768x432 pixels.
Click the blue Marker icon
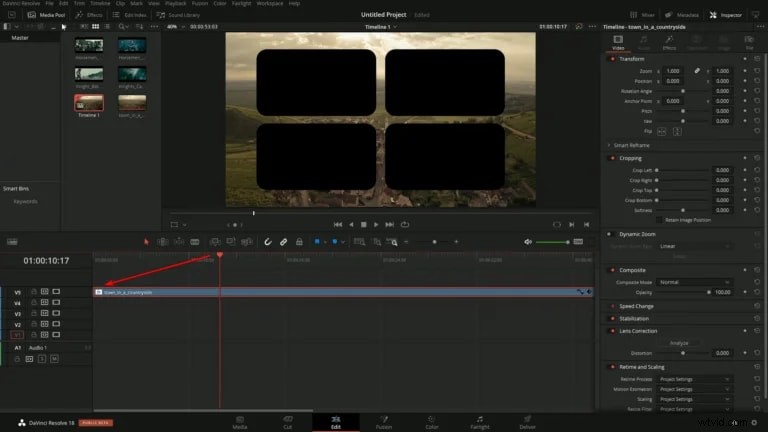pos(335,241)
